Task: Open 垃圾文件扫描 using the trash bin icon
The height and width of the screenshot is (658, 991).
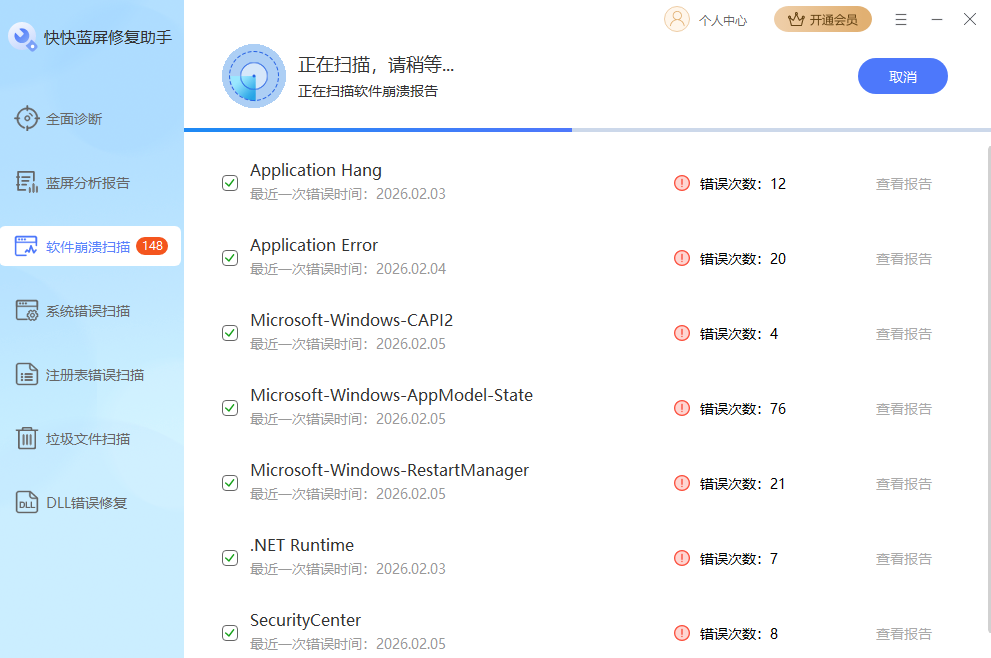Action: coord(28,438)
